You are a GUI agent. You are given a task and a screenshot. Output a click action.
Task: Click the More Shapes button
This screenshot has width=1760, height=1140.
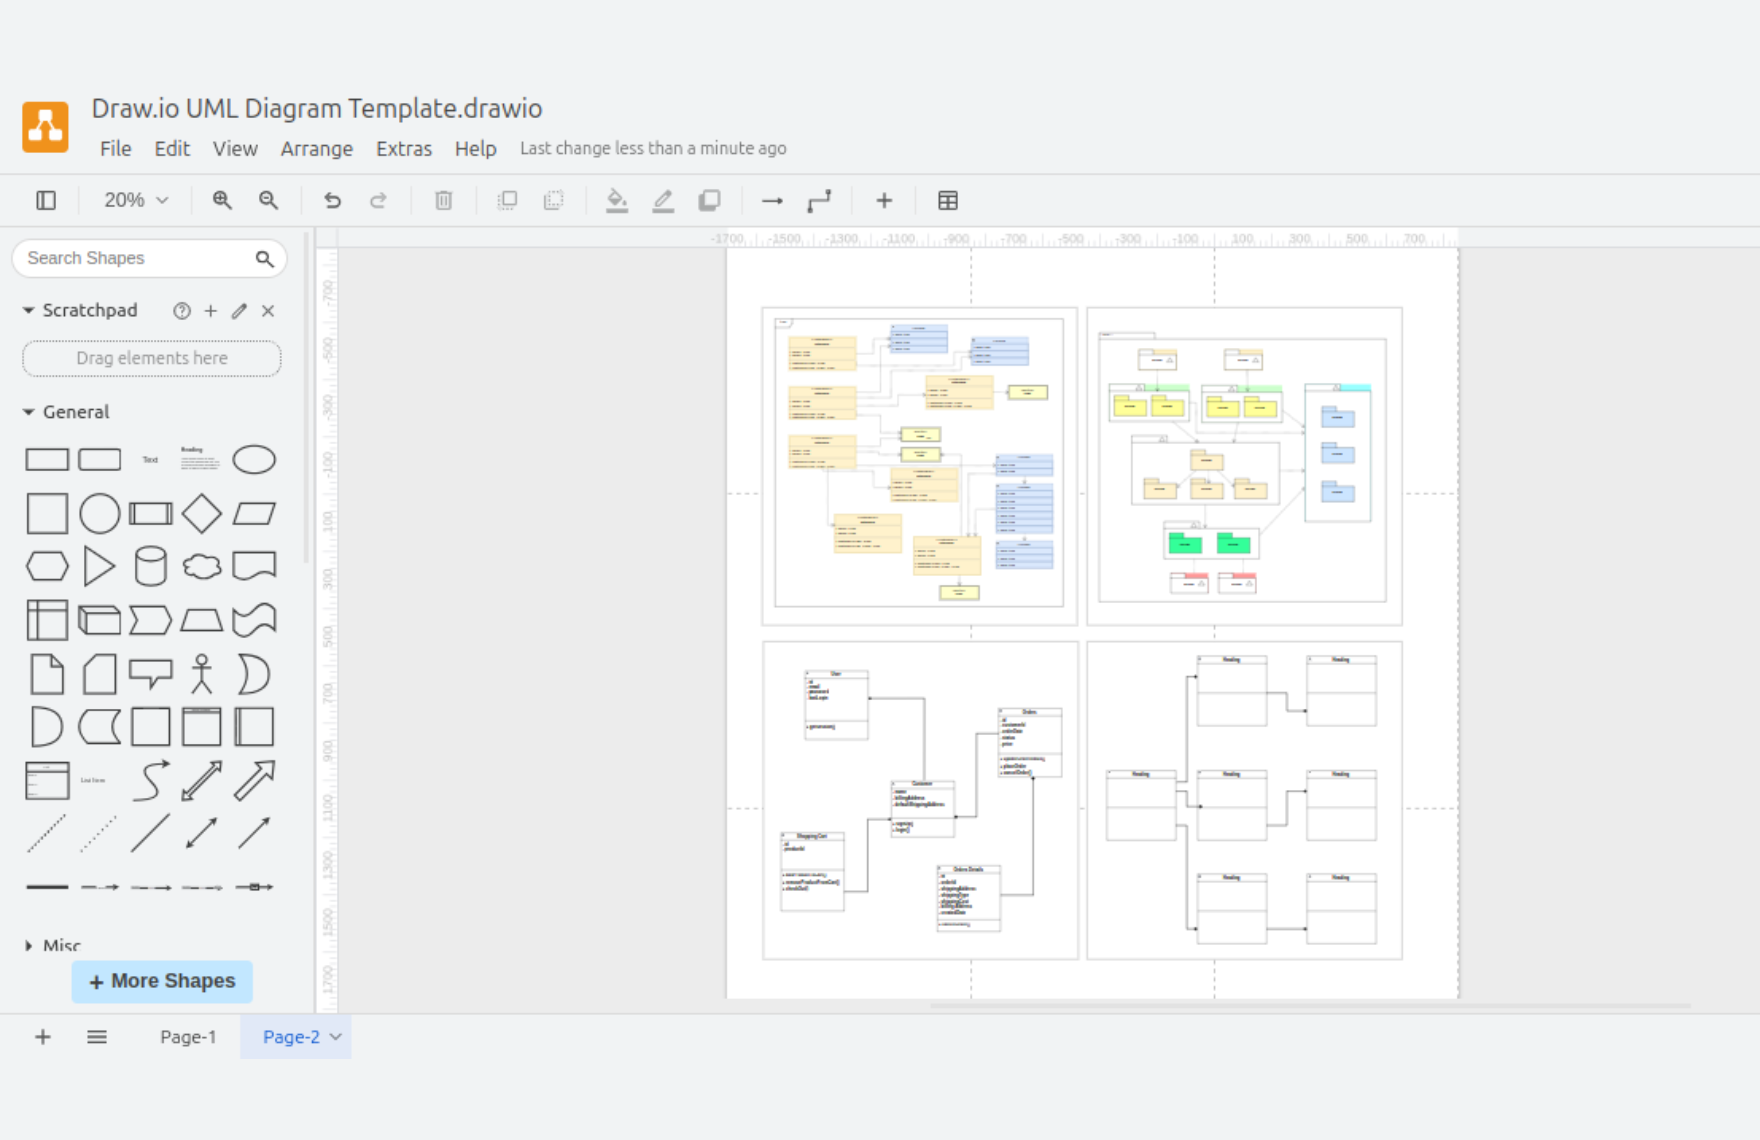point(162,981)
